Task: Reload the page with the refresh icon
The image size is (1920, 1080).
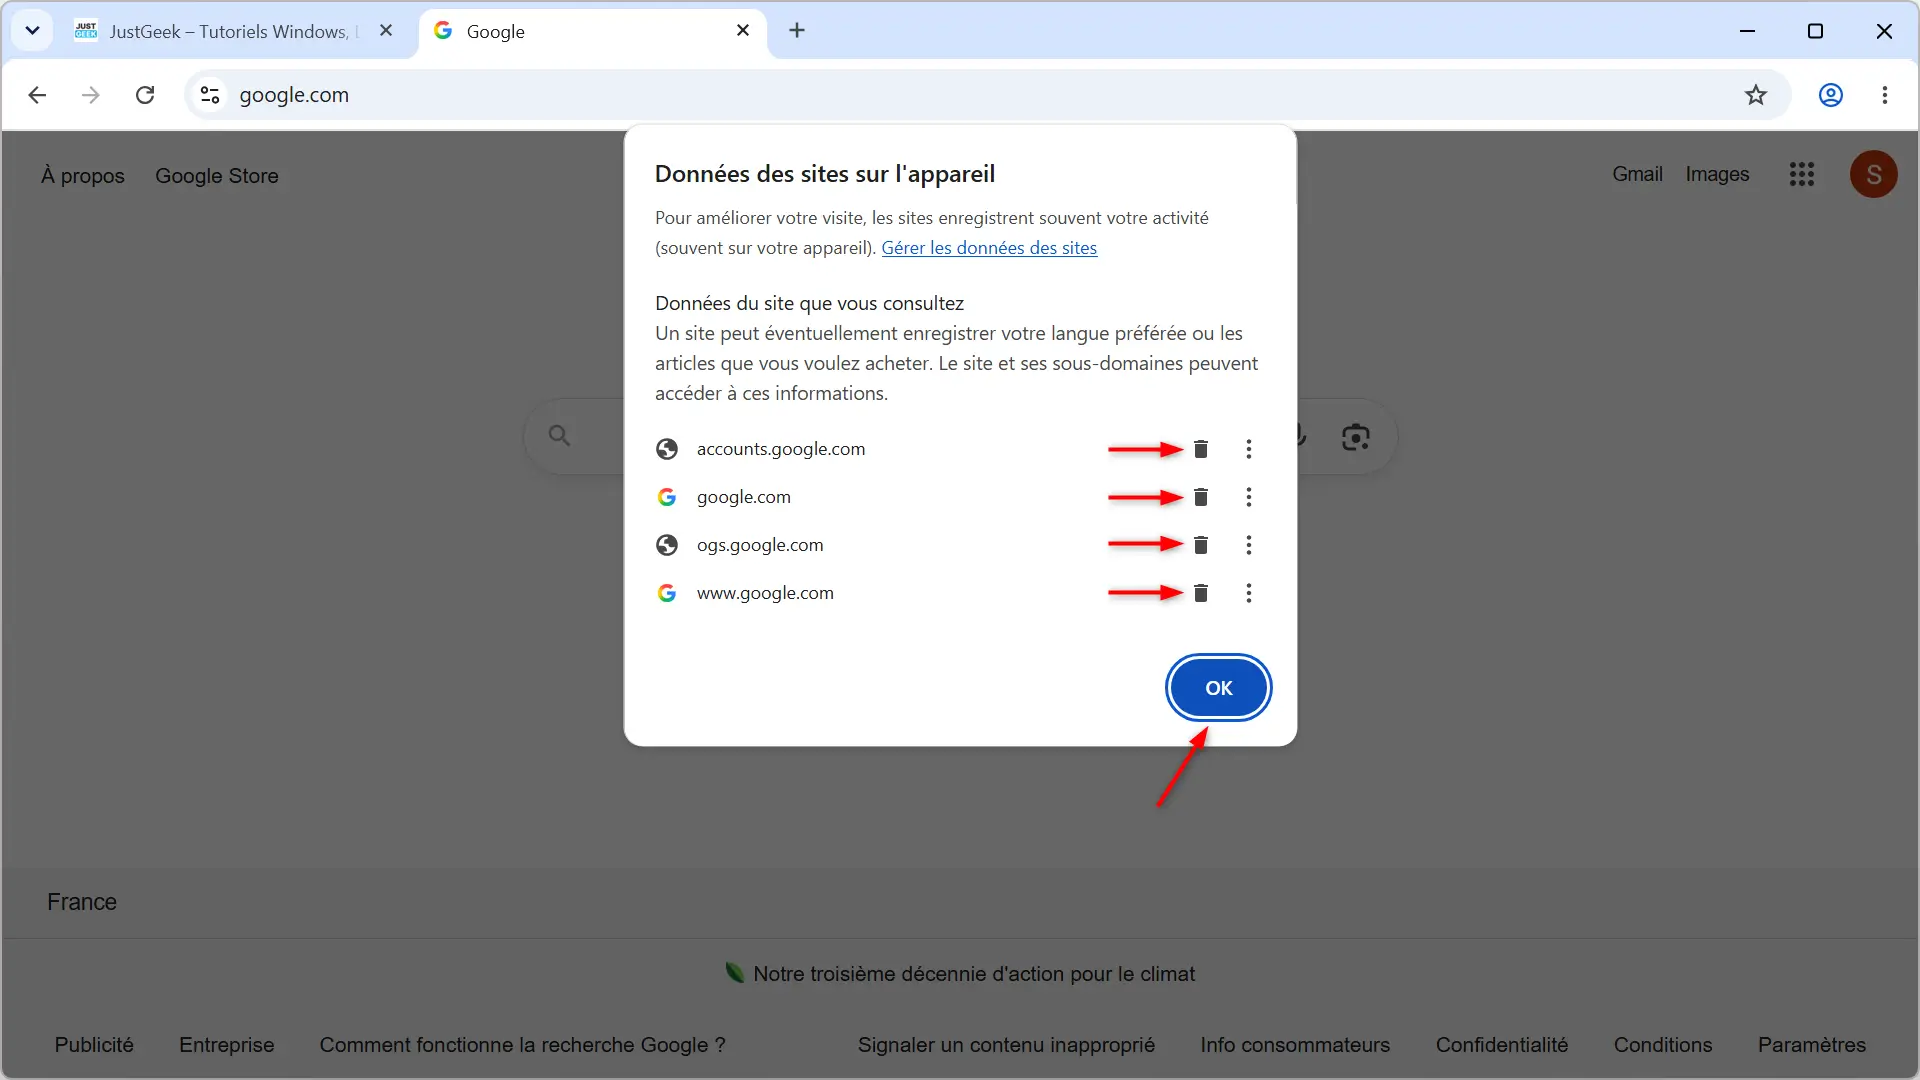Action: coord(145,95)
